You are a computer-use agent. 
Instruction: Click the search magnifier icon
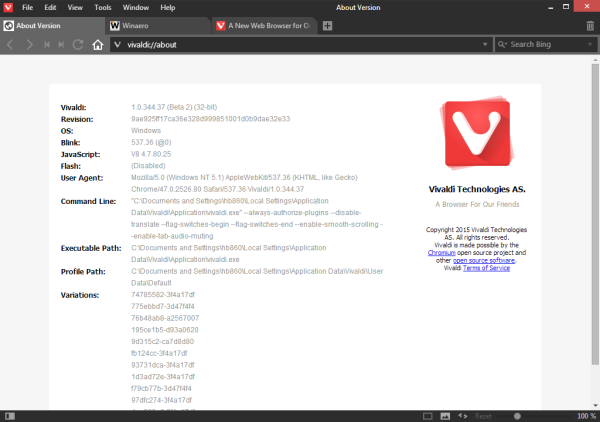[x=502, y=45]
